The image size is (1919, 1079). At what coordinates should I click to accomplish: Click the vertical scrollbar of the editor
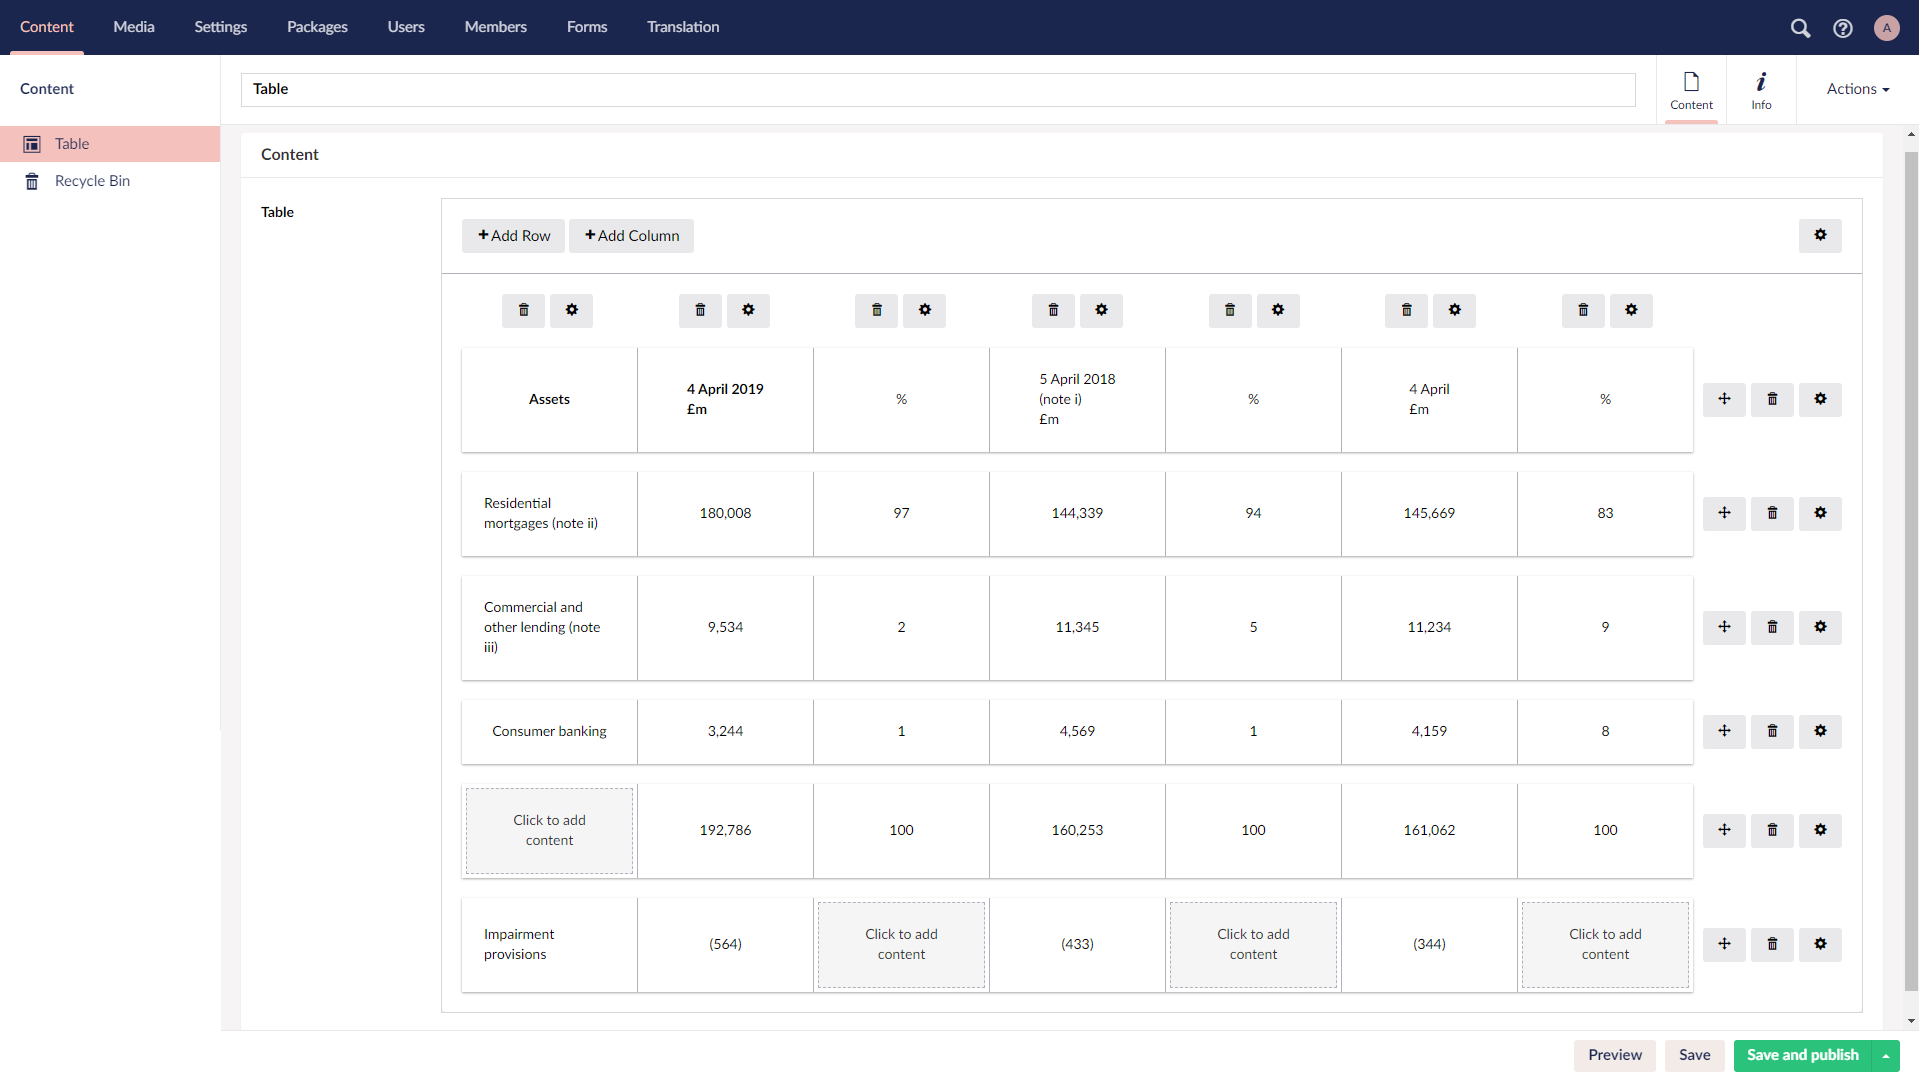1911,571
